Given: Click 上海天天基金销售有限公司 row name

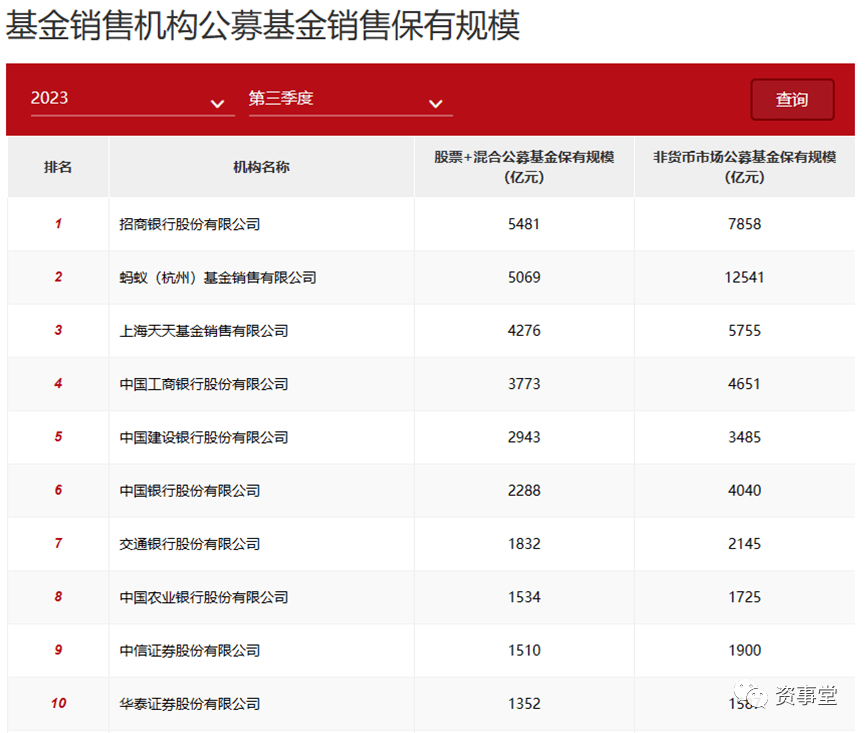Looking at the screenshot, I should tap(204, 330).
